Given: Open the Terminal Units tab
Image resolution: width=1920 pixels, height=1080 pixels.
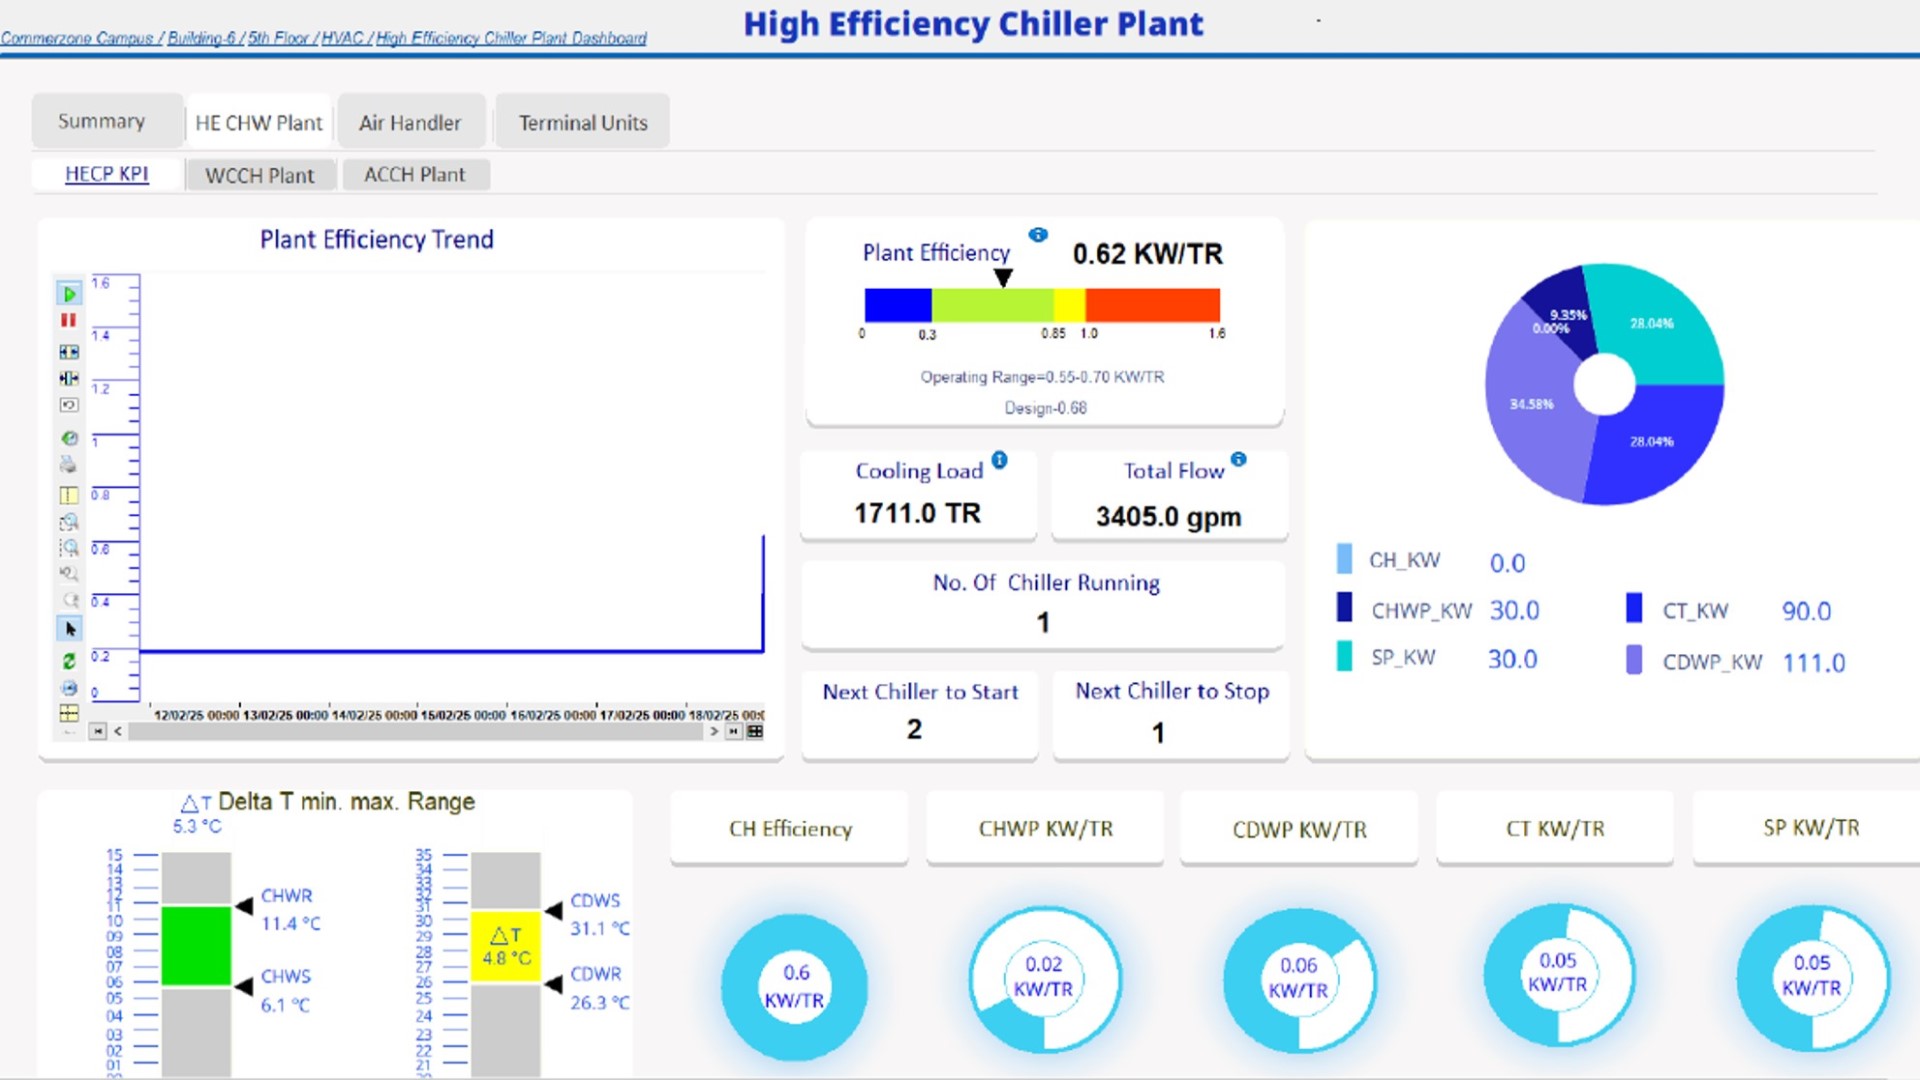Looking at the screenshot, I should tap(582, 123).
